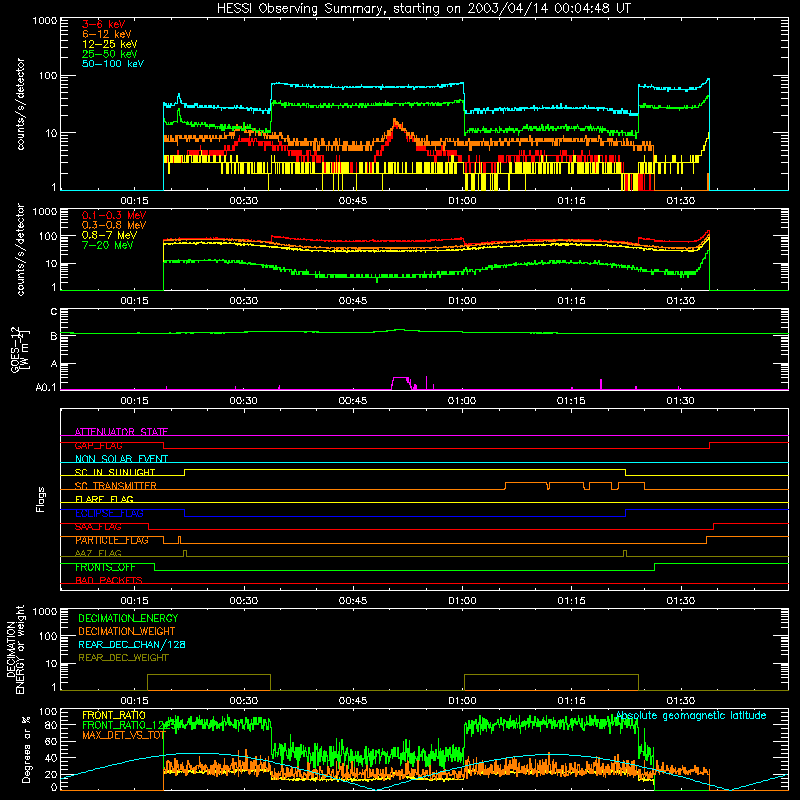Viewport: 800px width, 800px height.
Task: Select the BAD_PACKETS flag label
Action: pyautogui.click(x=109, y=580)
